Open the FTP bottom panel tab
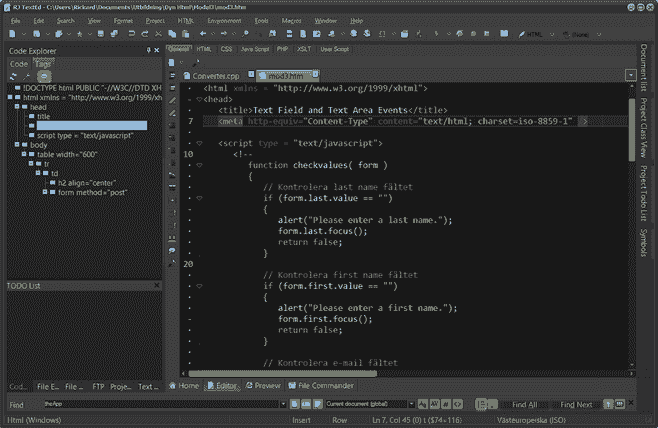The image size is (658, 428). 98,386
